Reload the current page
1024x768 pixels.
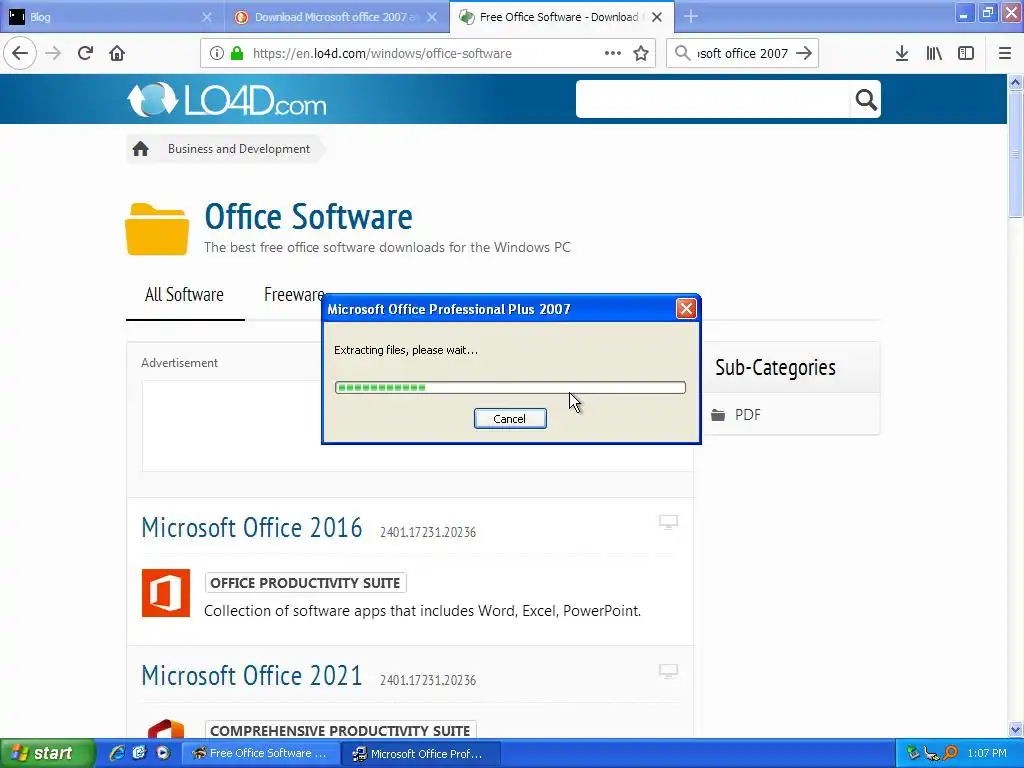pyautogui.click(x=85, y=53)
